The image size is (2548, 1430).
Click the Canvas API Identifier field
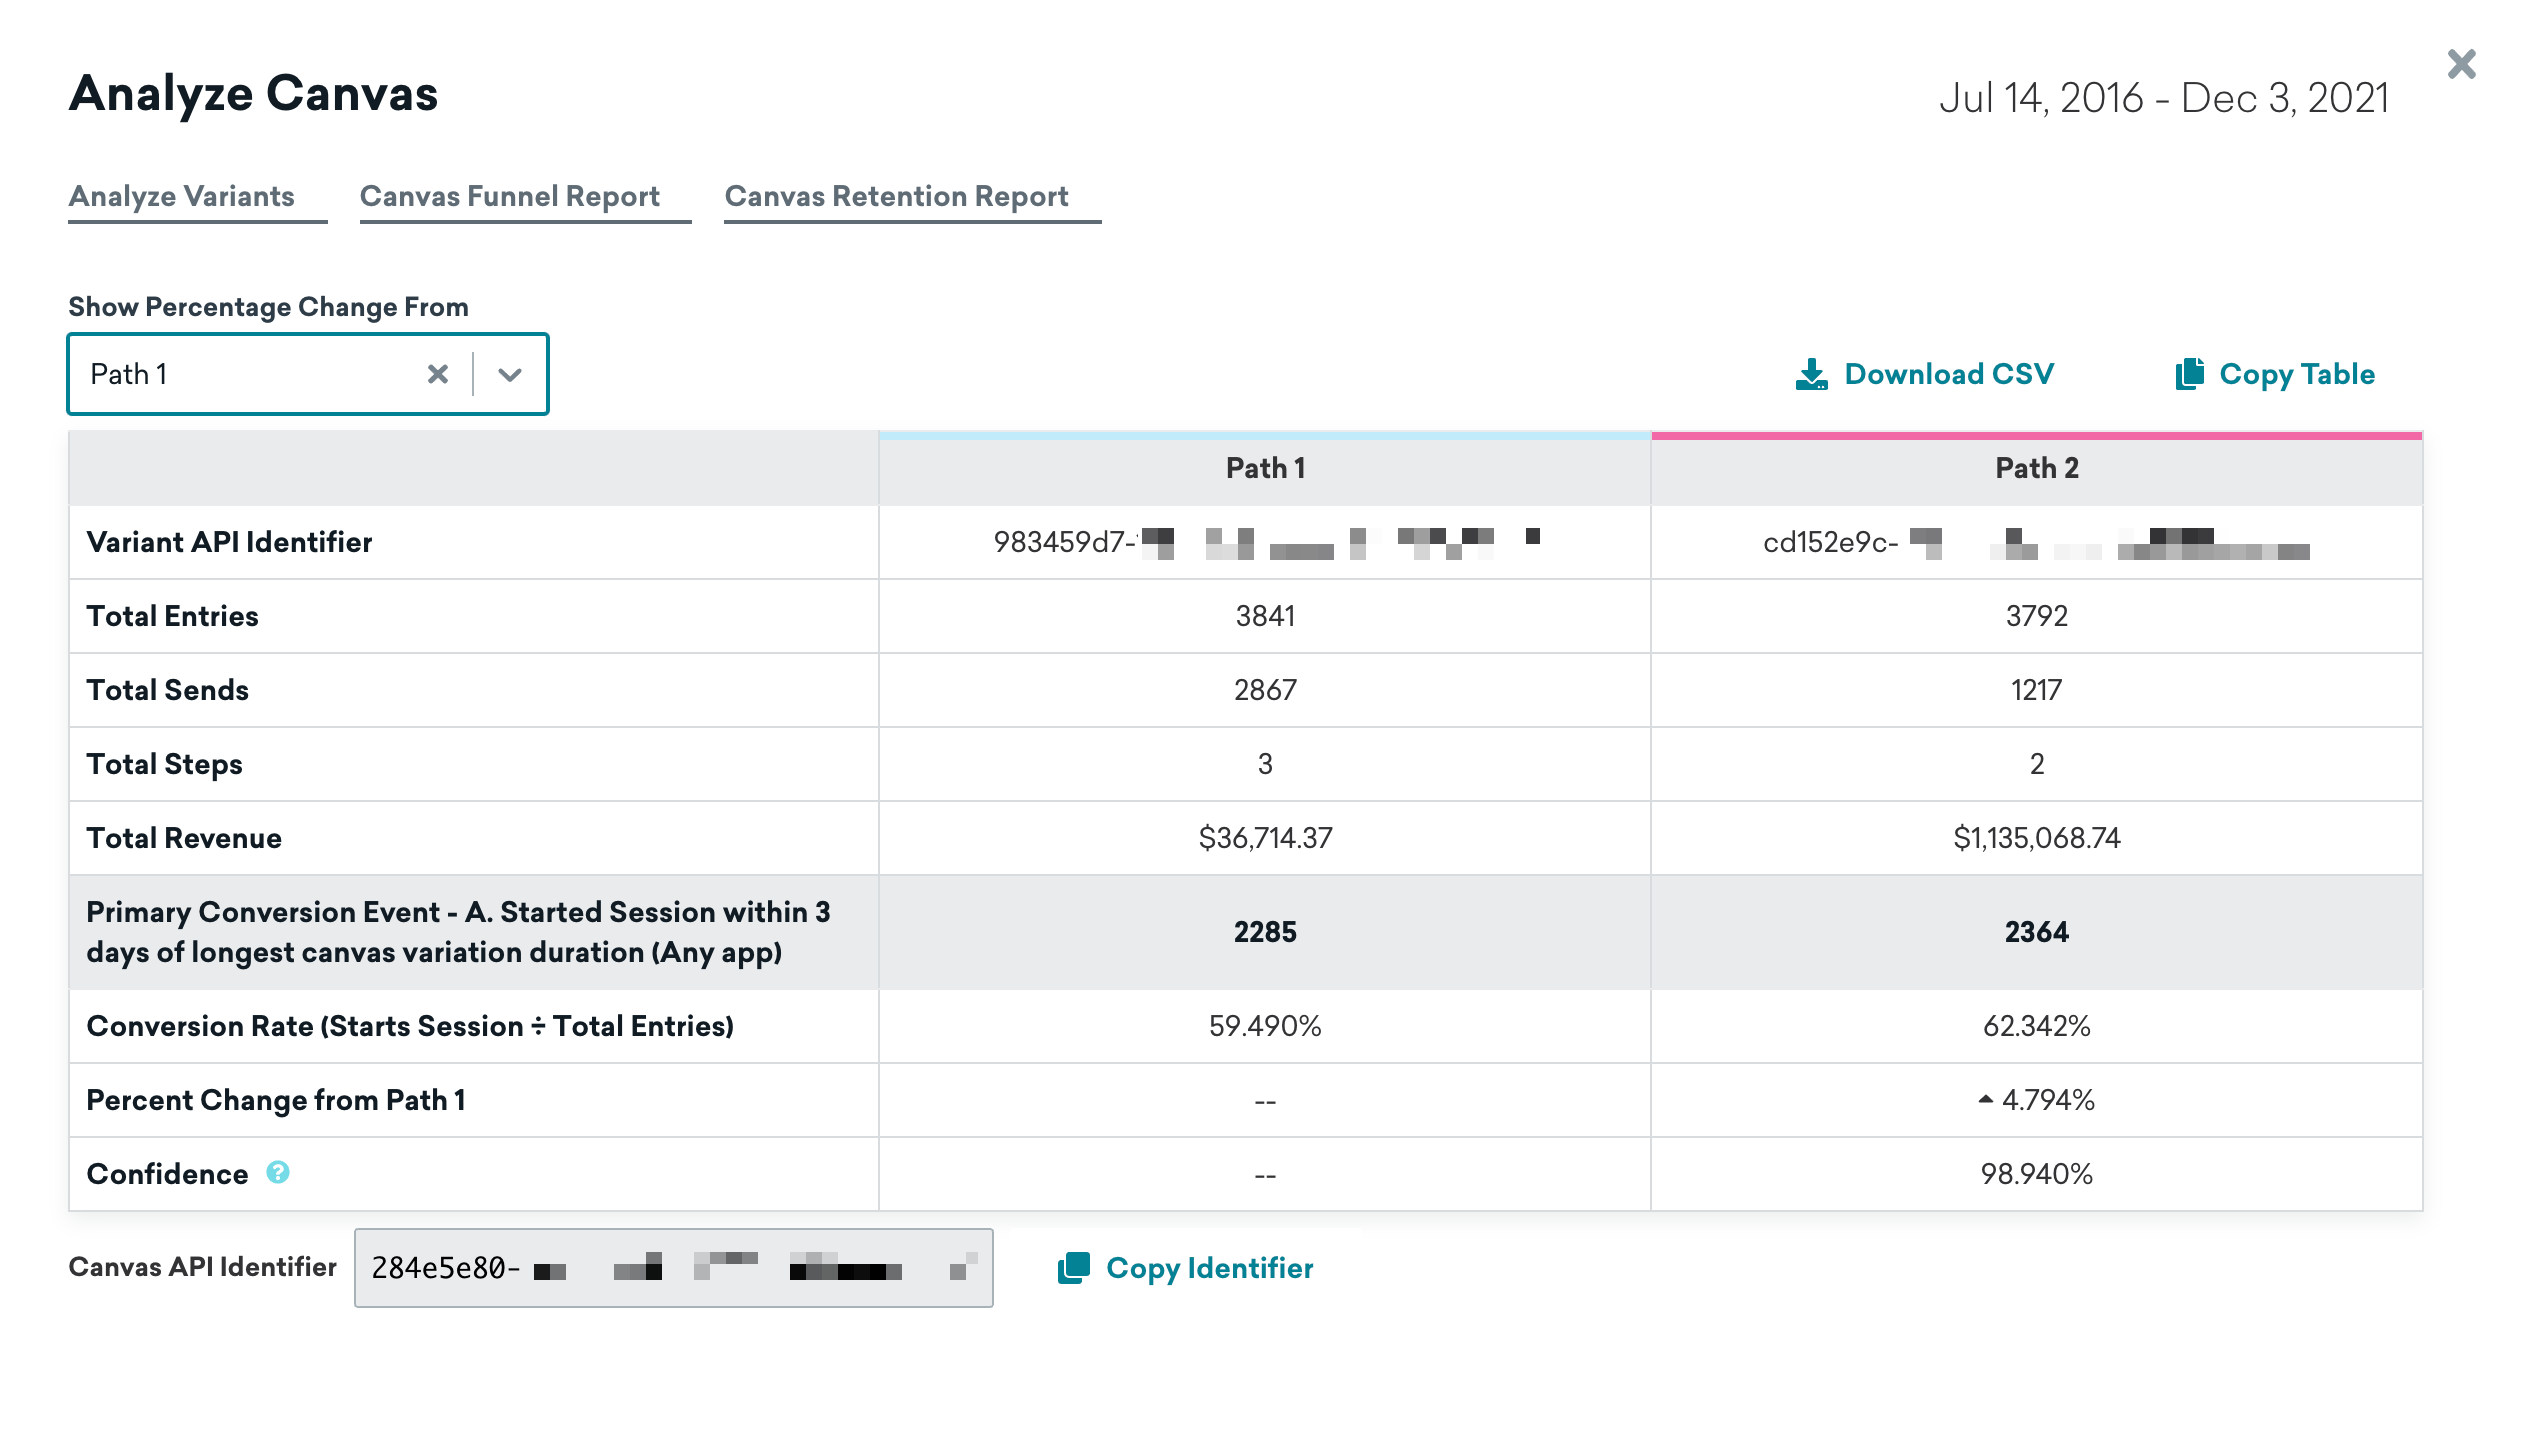tap(672, 1268)
